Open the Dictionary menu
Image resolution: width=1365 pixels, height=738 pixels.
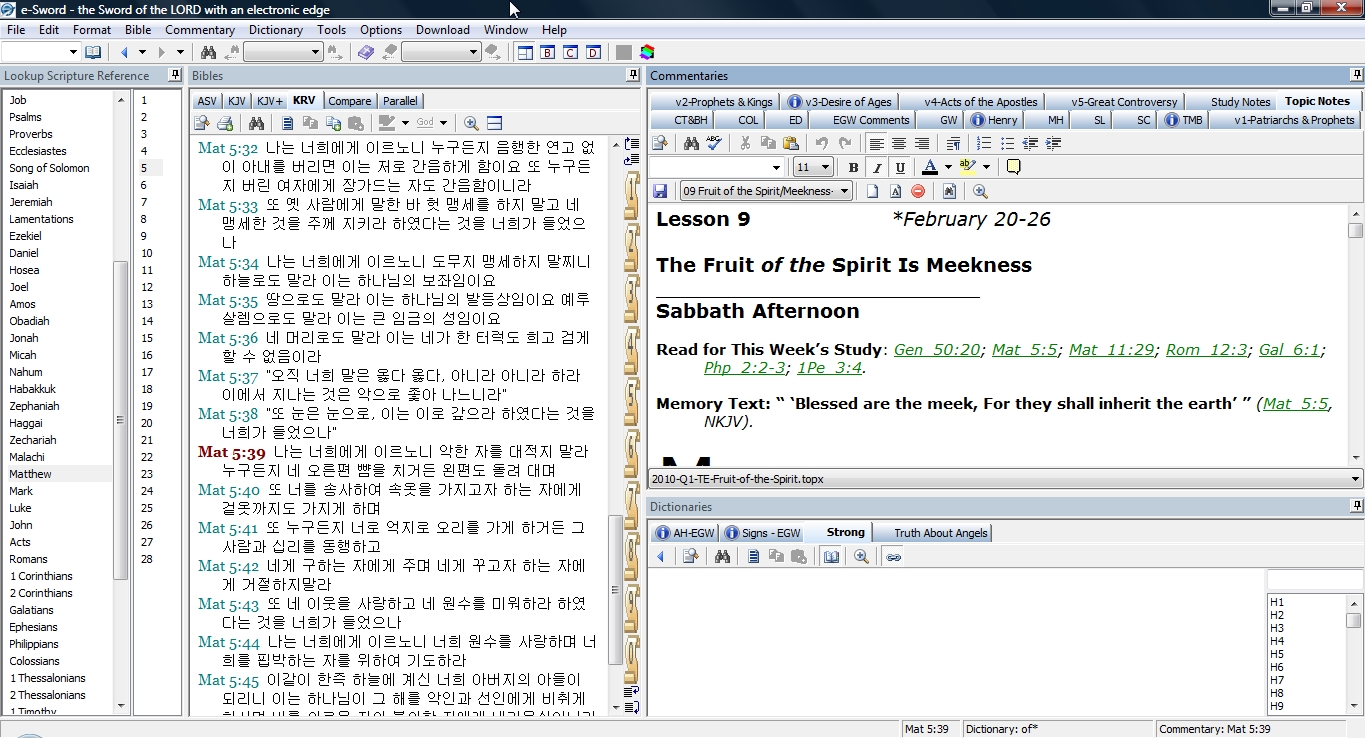pyautogui.click(x=276, y=29)
